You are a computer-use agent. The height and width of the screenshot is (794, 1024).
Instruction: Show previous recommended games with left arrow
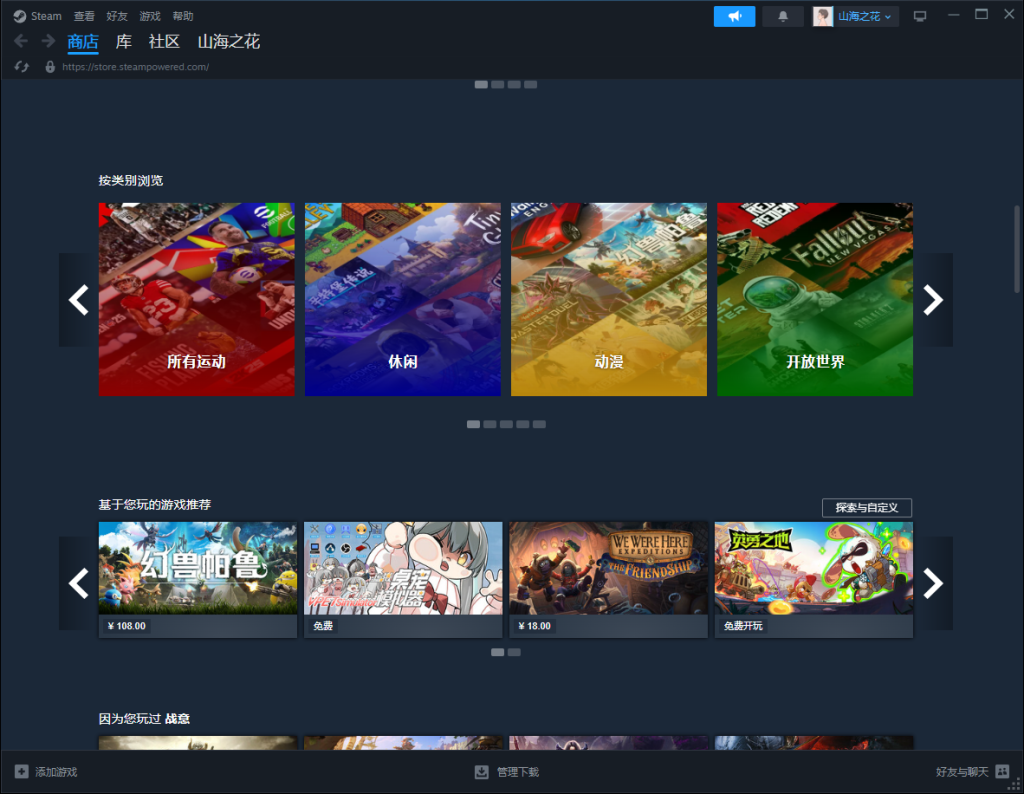coord(78,583)
